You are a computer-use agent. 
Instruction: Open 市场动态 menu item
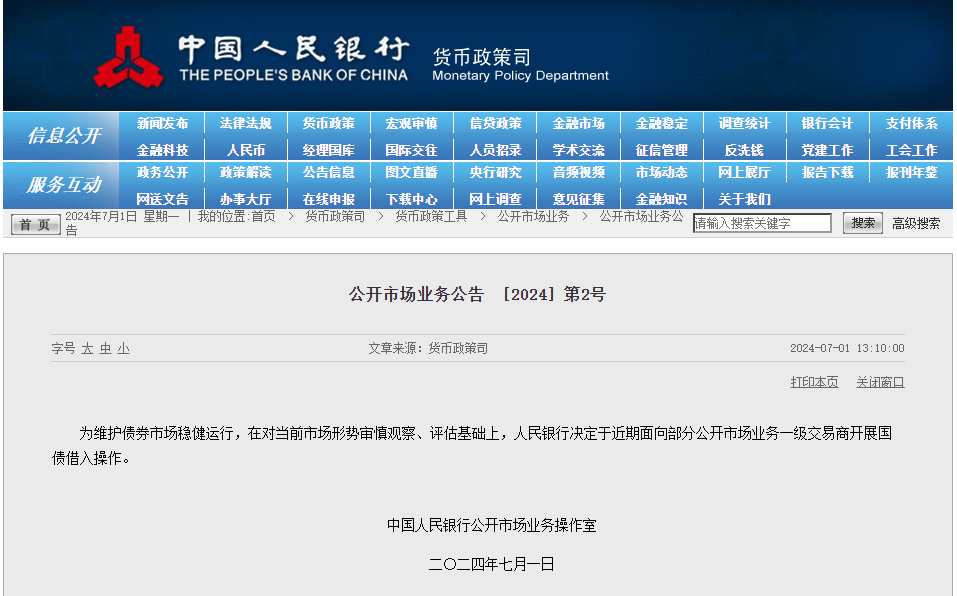point(661,173)
